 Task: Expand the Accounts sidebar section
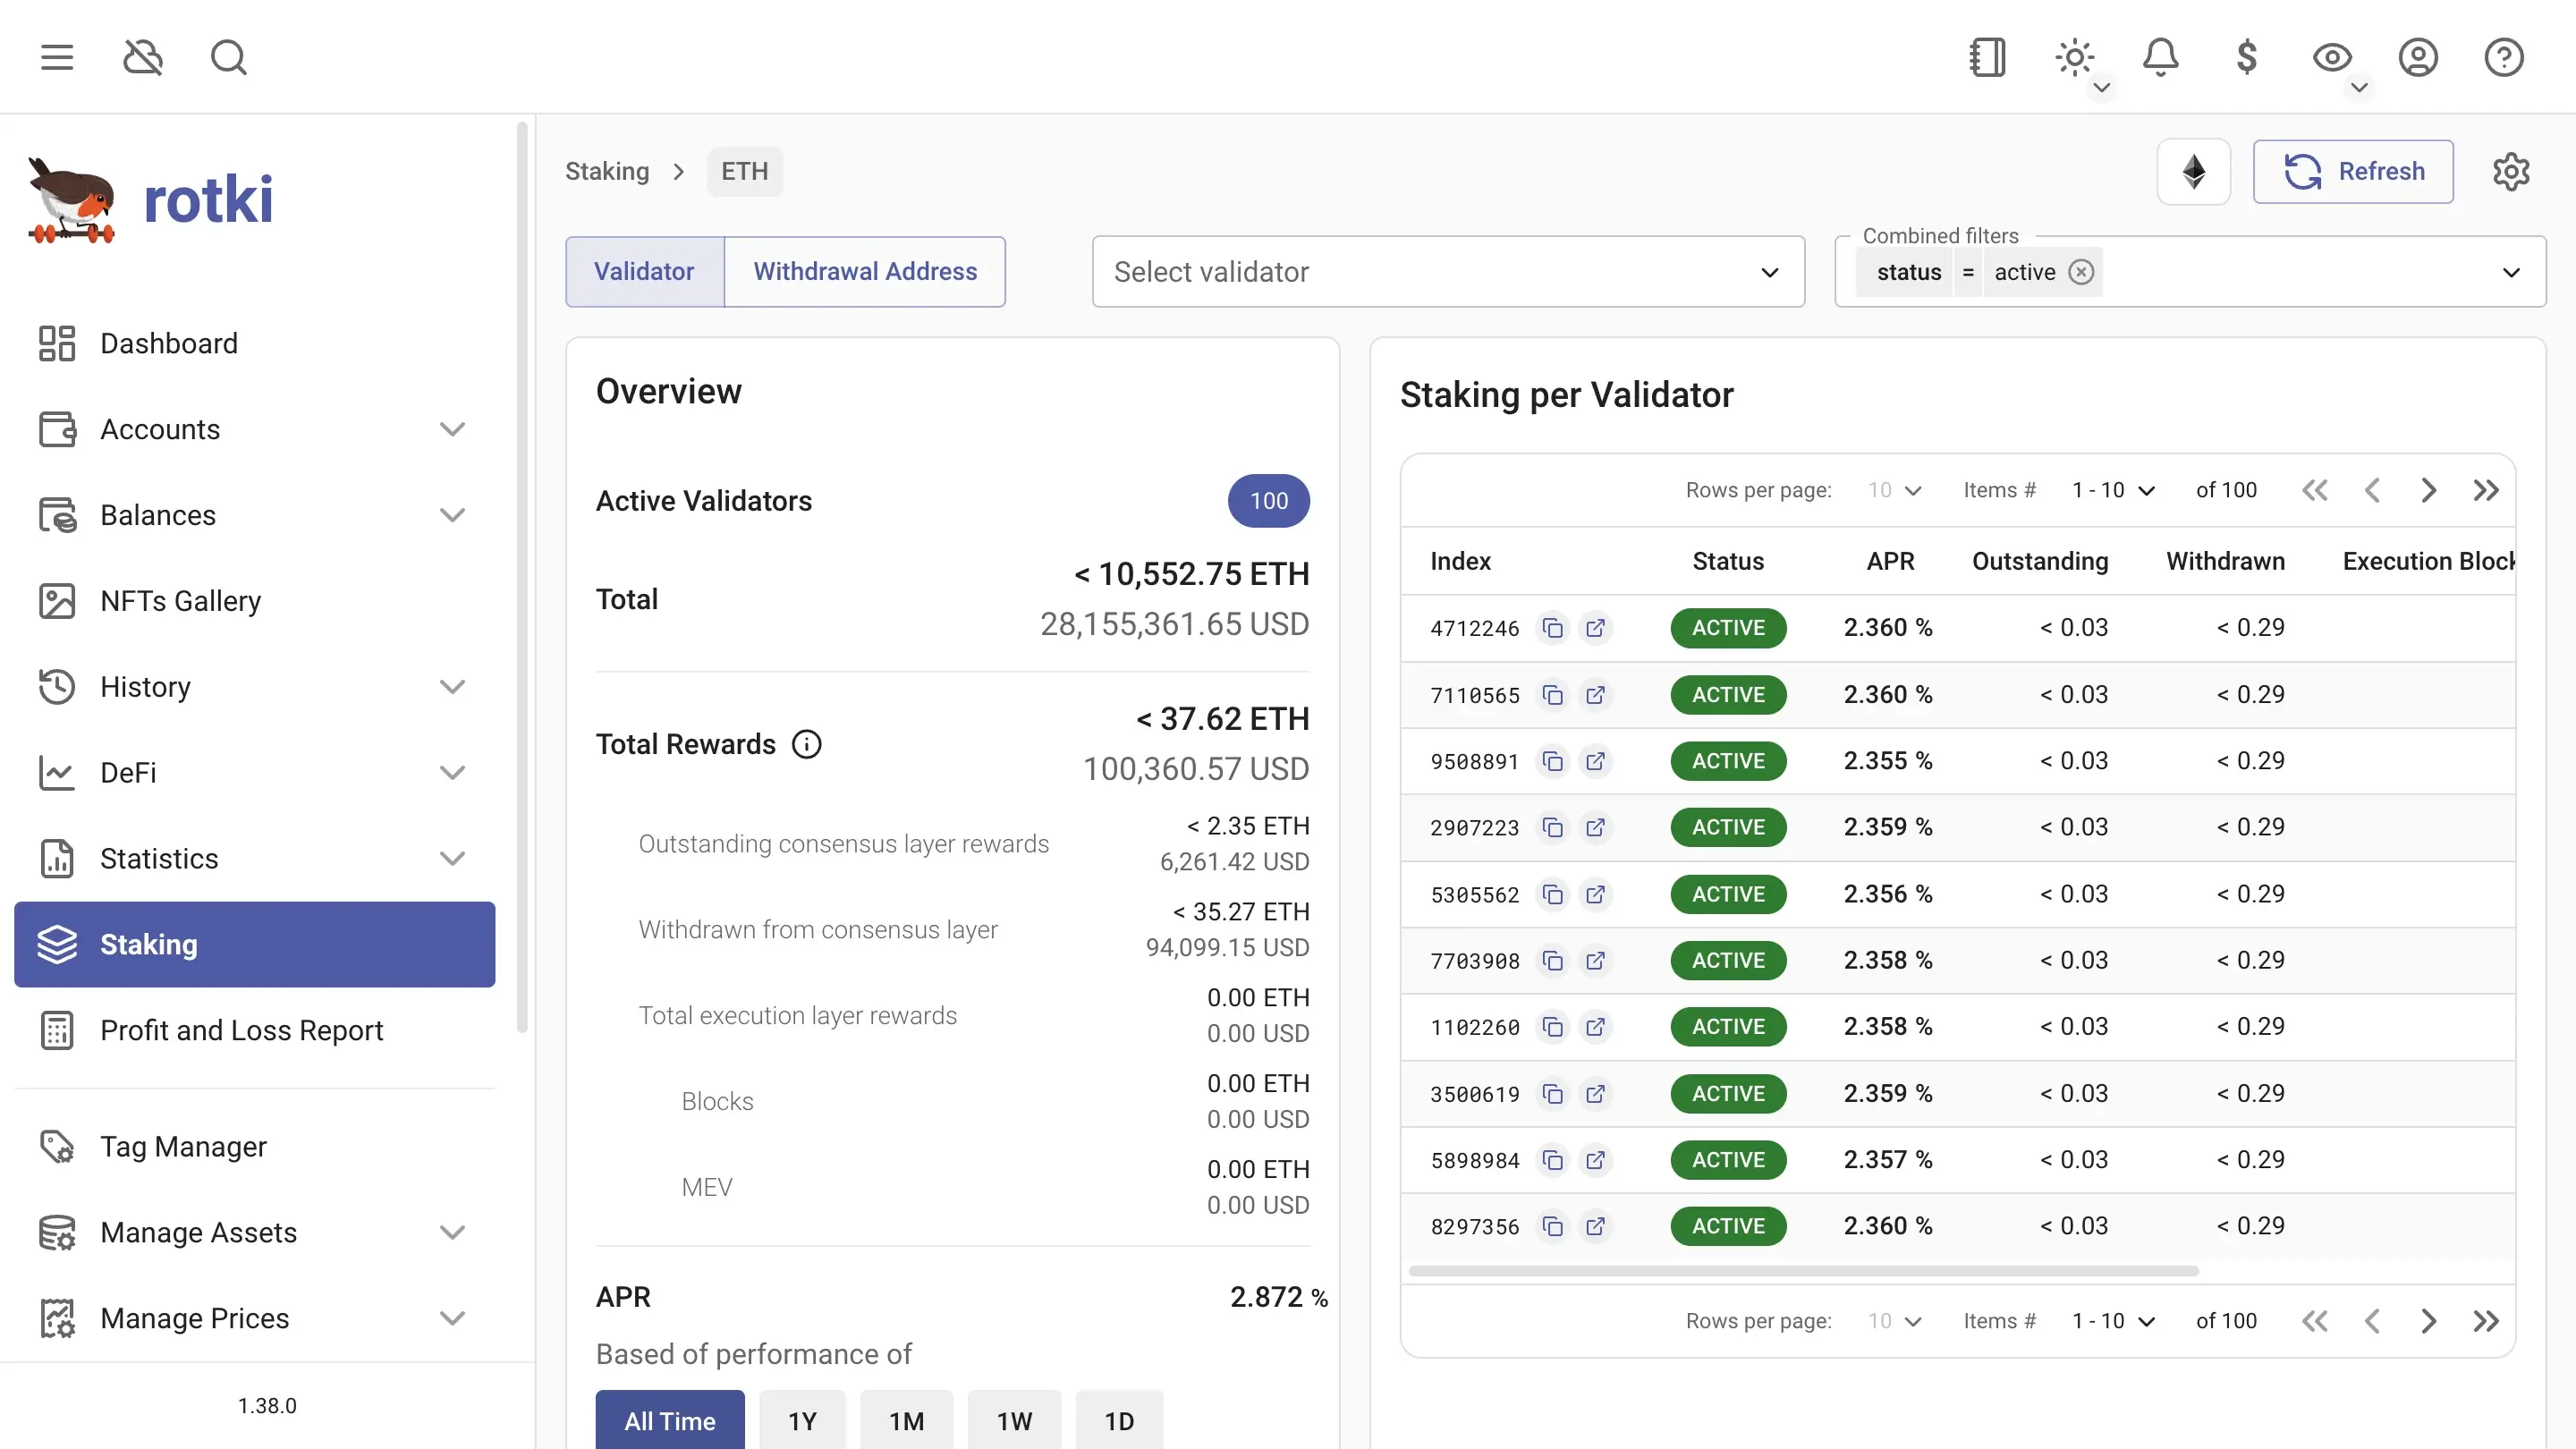pyautogui.click(x=255, y=429)
